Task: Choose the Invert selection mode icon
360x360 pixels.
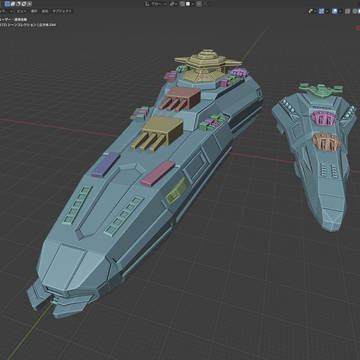Action: point(24,4)
